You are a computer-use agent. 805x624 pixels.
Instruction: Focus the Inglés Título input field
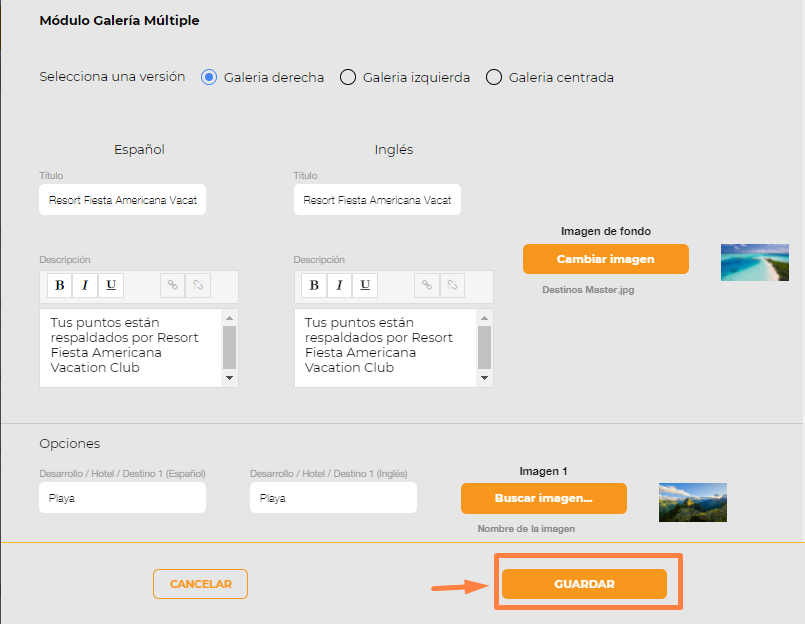coord(377,200)
